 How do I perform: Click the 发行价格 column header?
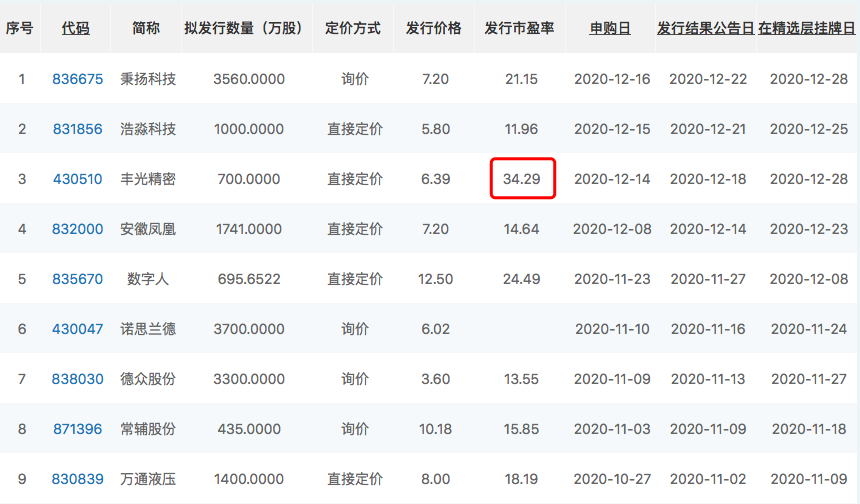433,28
